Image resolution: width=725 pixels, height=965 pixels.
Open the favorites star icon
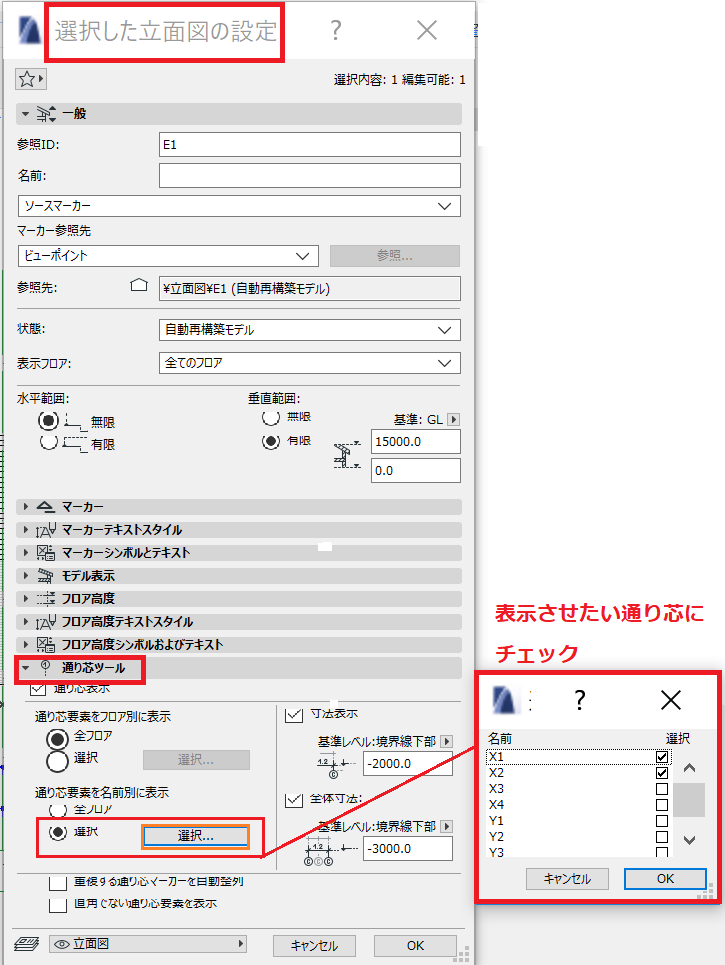pos(31,79)
